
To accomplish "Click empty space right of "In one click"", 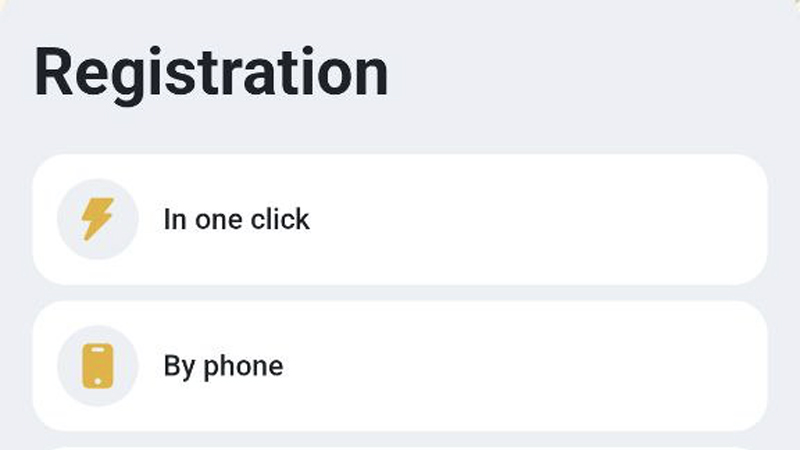I will pos(550,219).
